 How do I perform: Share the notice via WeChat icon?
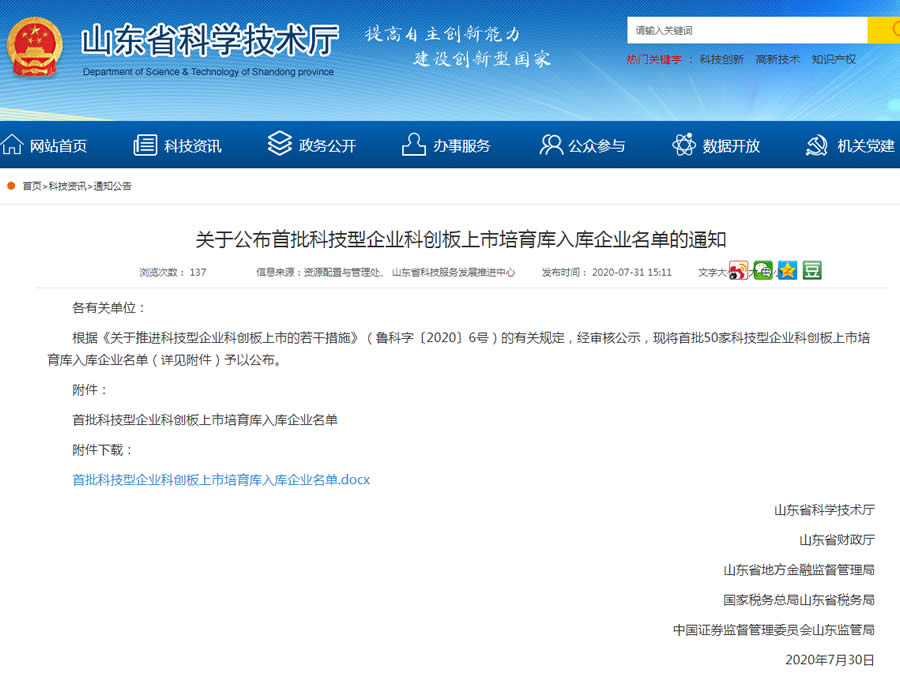(x=763, y=270)
